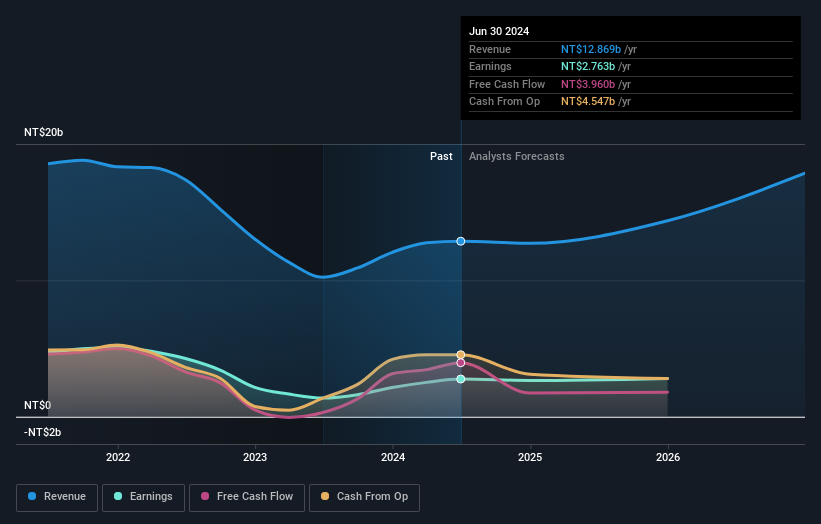Toggle the Cash From Op series

click(364, 497)
